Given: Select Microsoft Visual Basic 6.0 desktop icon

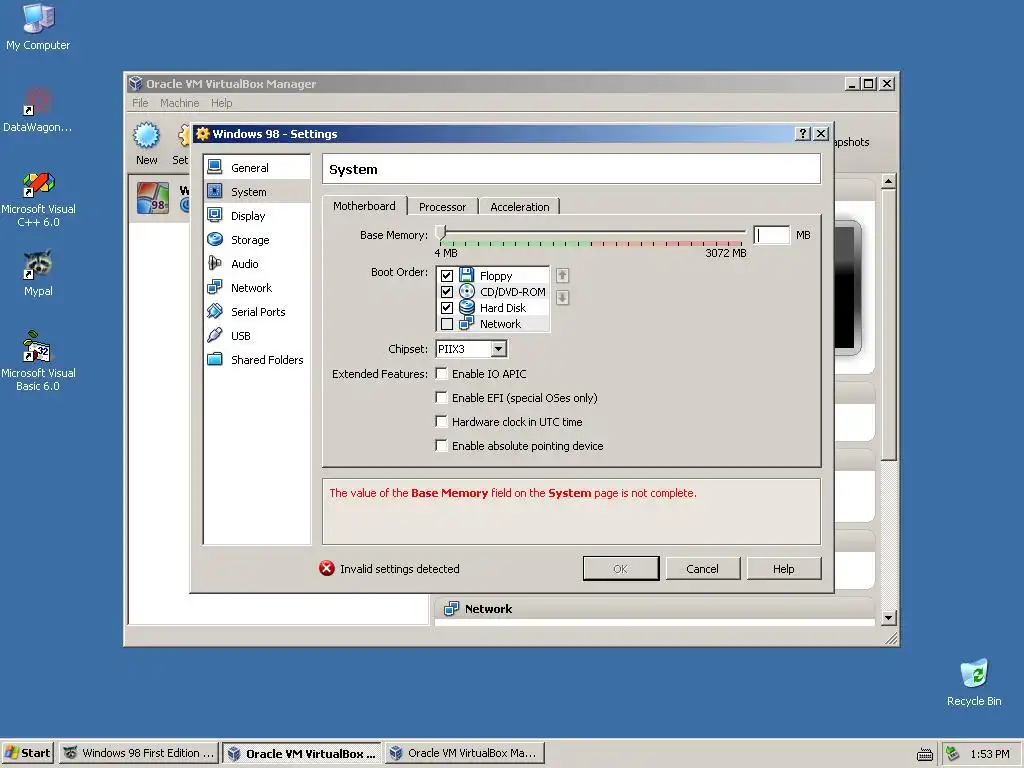Looking at the screenshot, I should pos(38,361).
